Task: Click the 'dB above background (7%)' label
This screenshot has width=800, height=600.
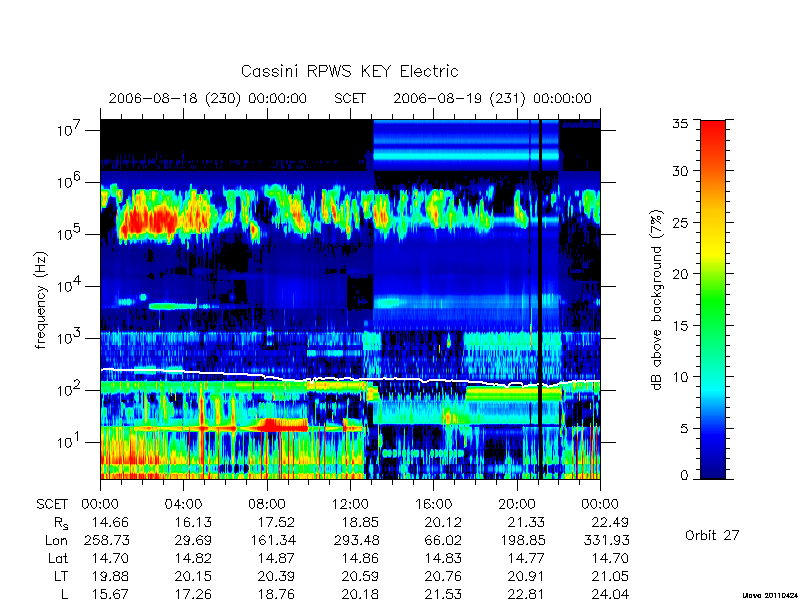Action: [656, 300]
